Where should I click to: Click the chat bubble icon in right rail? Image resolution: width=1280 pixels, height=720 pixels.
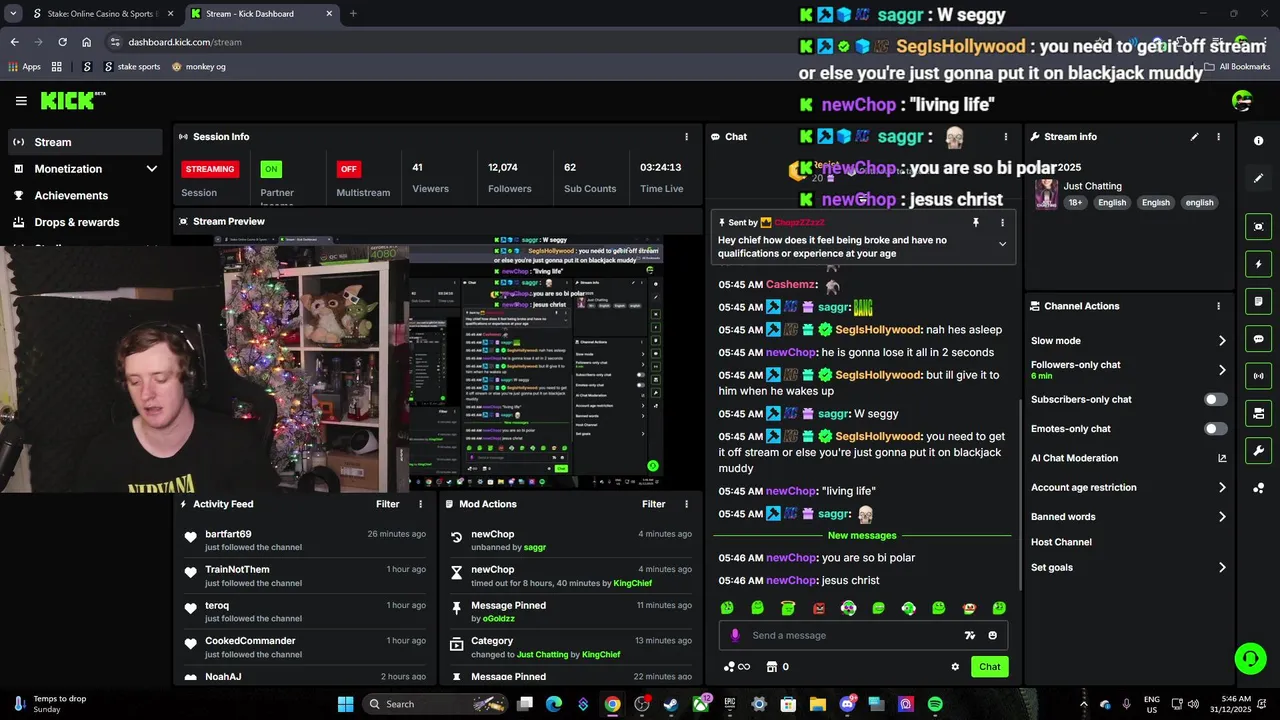tap(1258, 339)
